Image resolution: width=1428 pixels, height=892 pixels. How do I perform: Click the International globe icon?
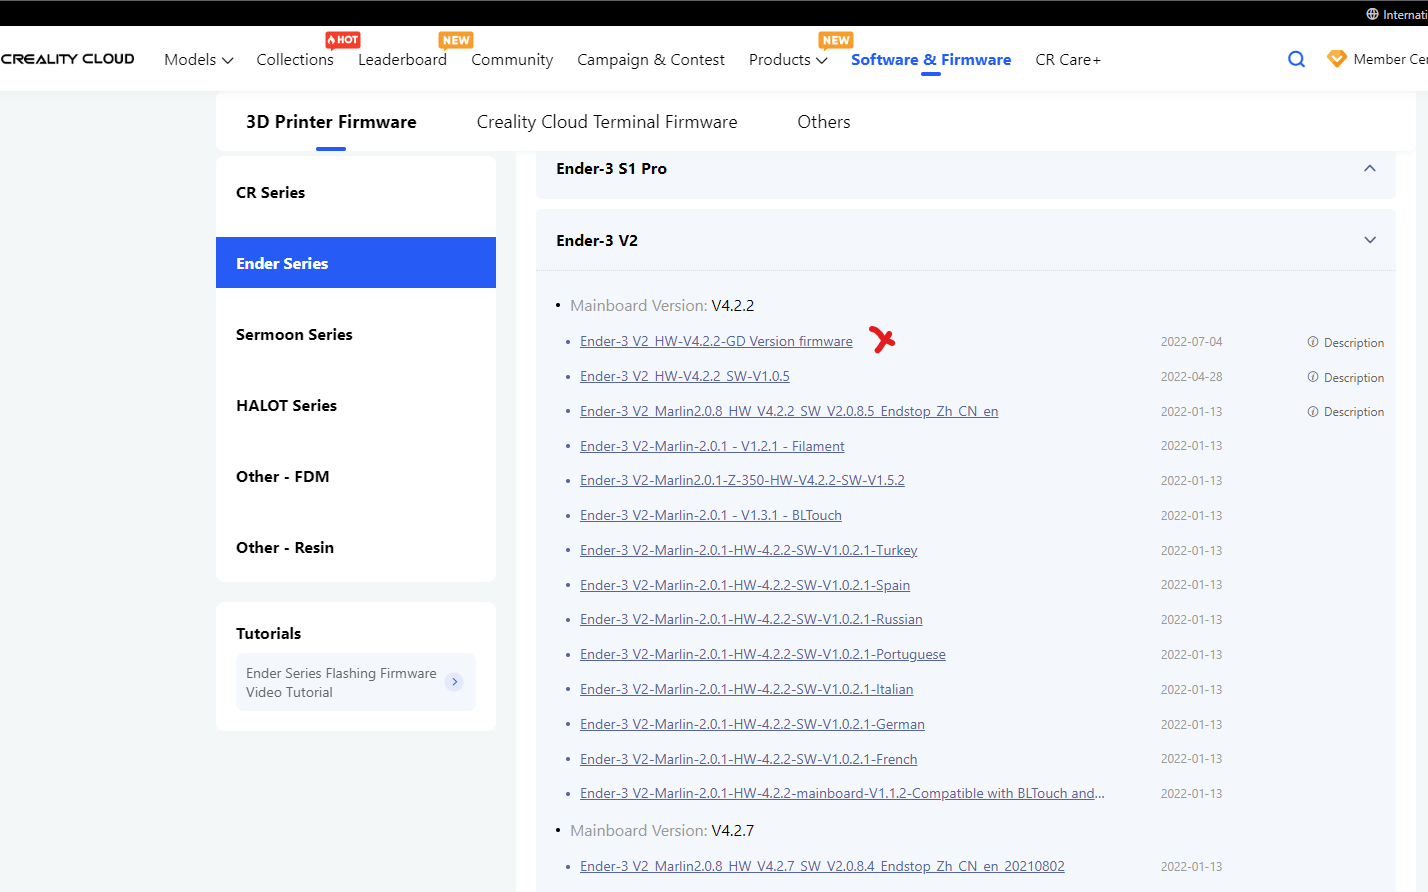[1372, 14]
